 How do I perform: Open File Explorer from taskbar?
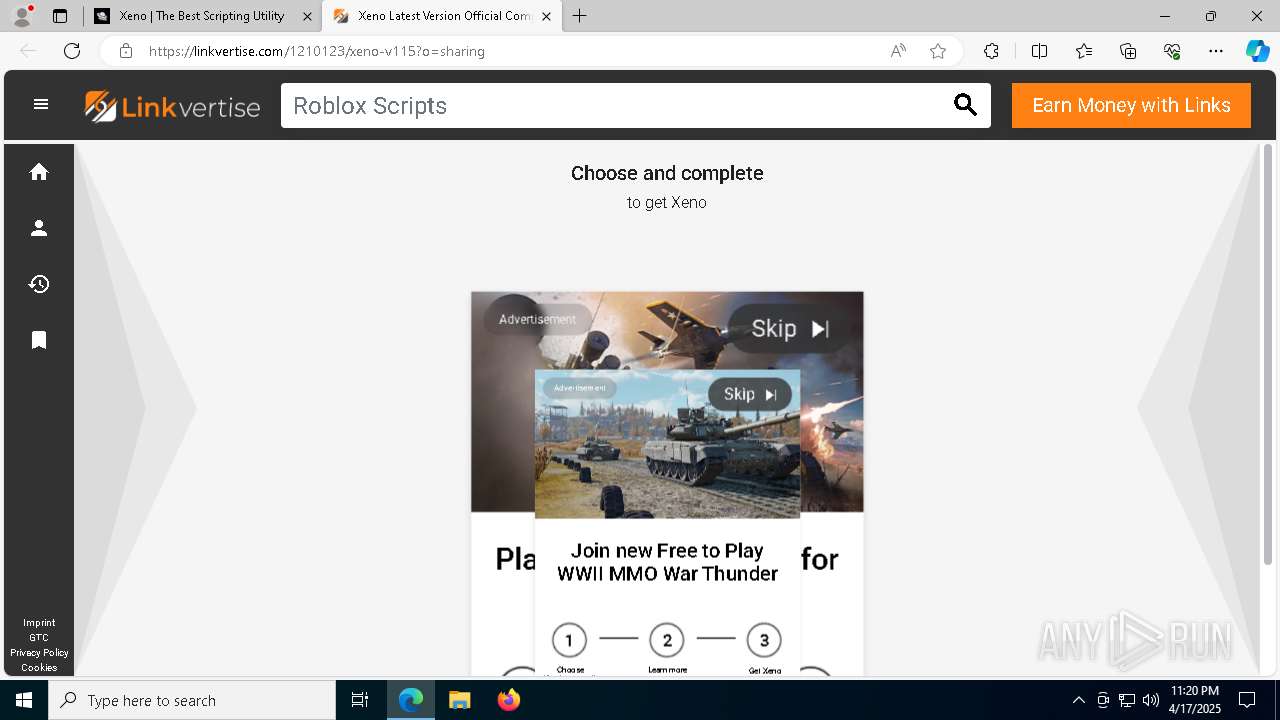459,700
